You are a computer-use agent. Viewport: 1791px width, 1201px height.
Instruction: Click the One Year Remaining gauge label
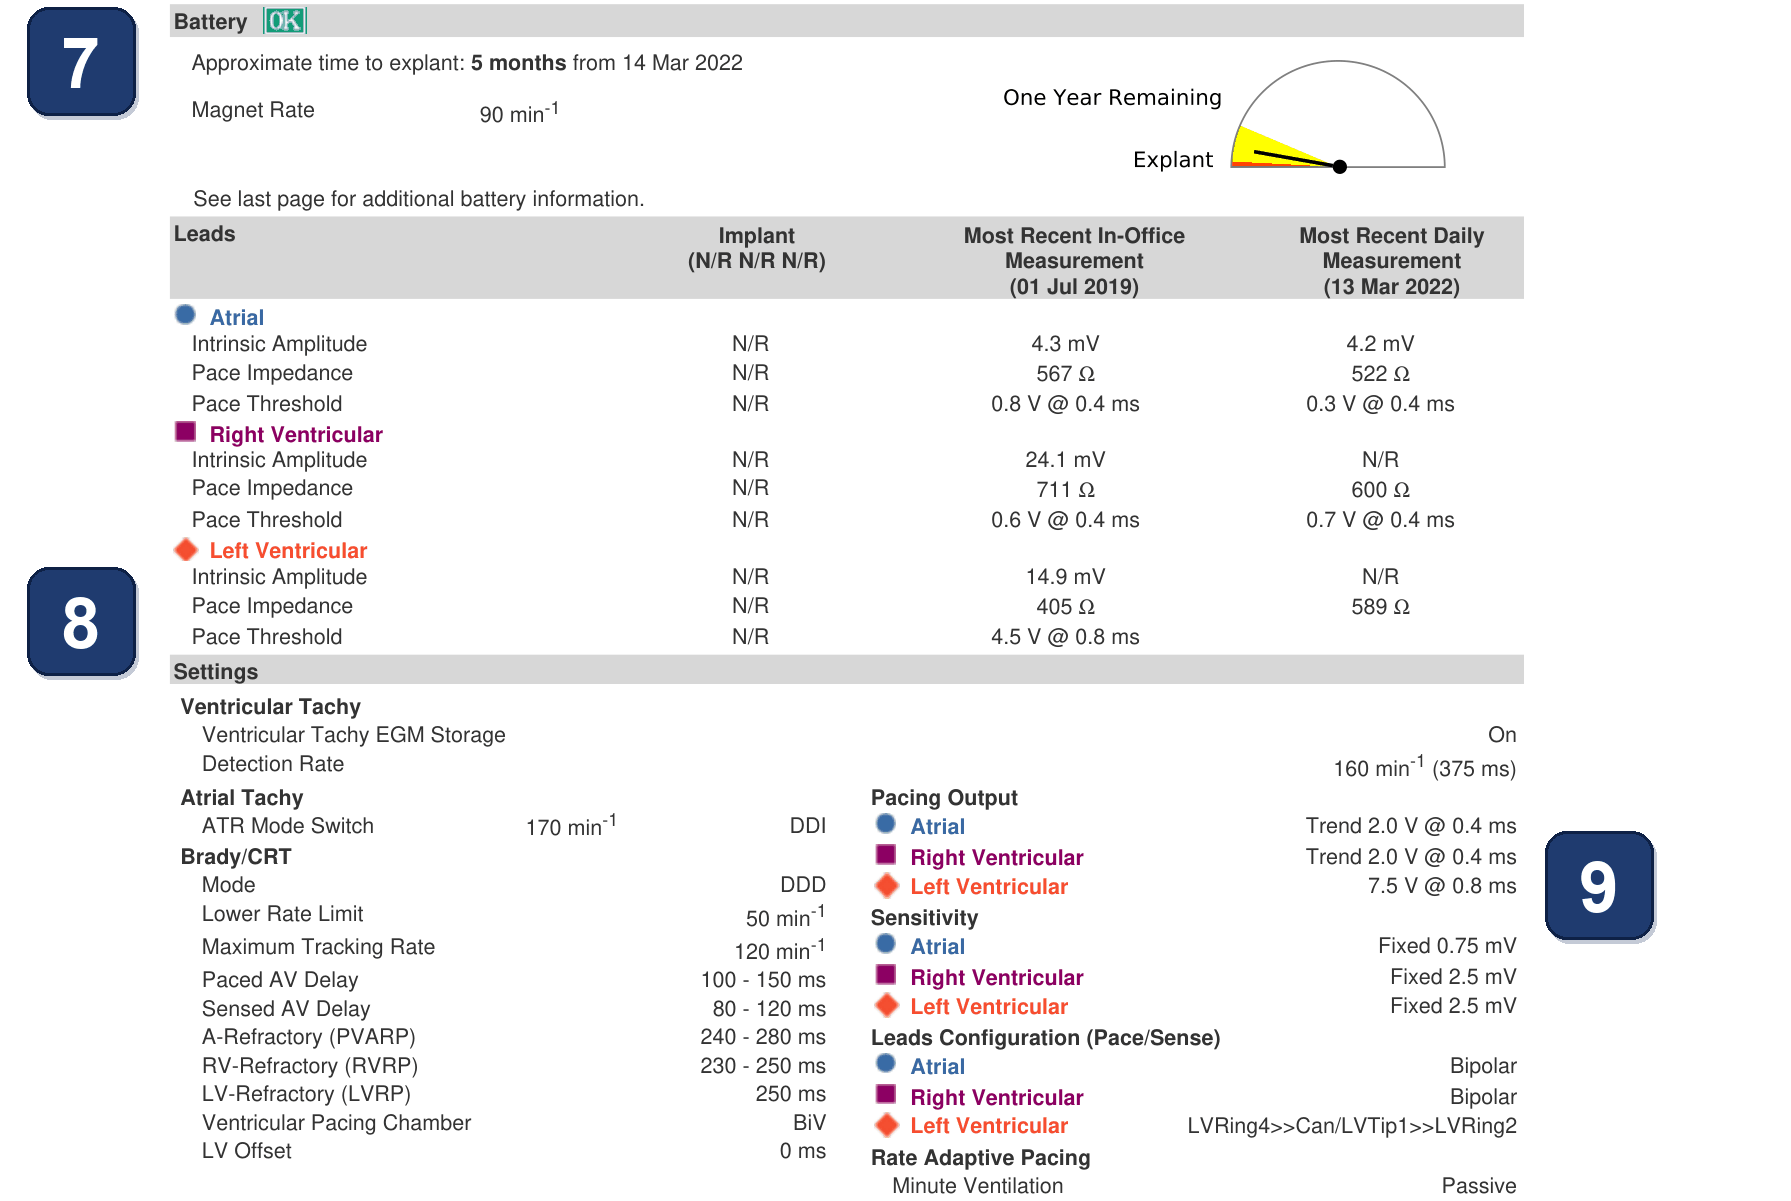coord(1112,97)
